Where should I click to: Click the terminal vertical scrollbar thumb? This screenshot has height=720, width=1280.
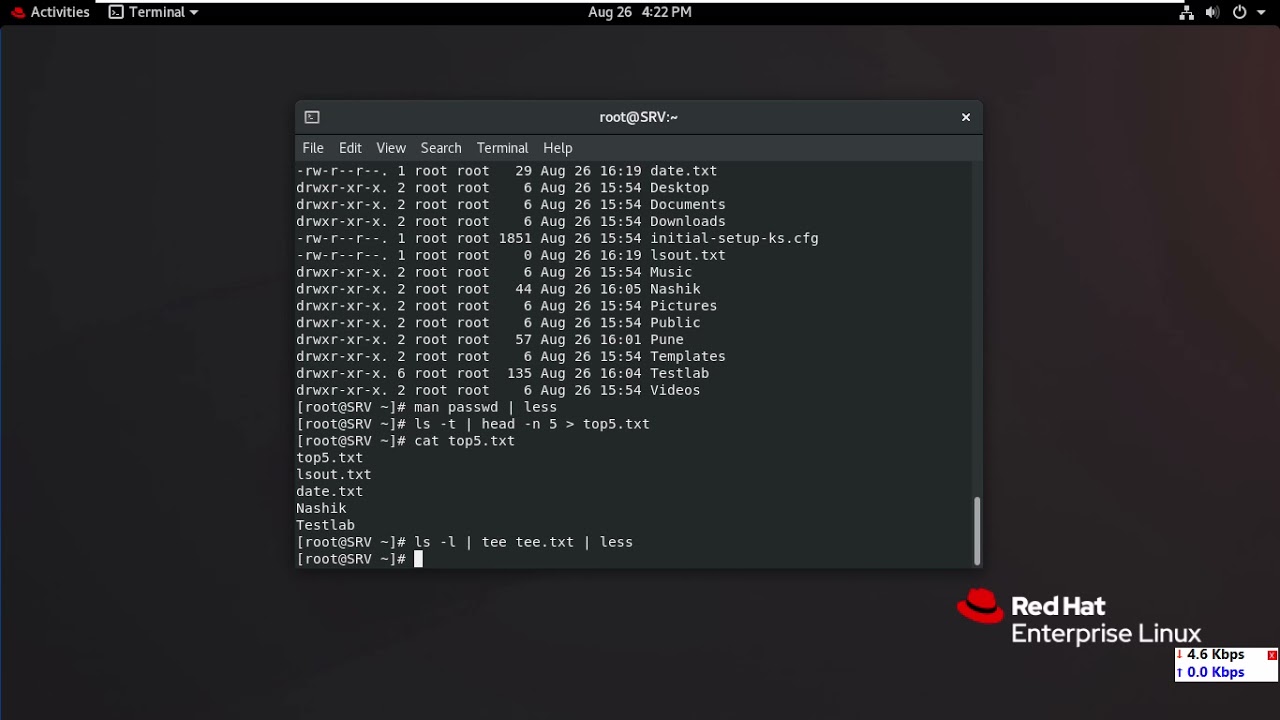coord(977,531)
